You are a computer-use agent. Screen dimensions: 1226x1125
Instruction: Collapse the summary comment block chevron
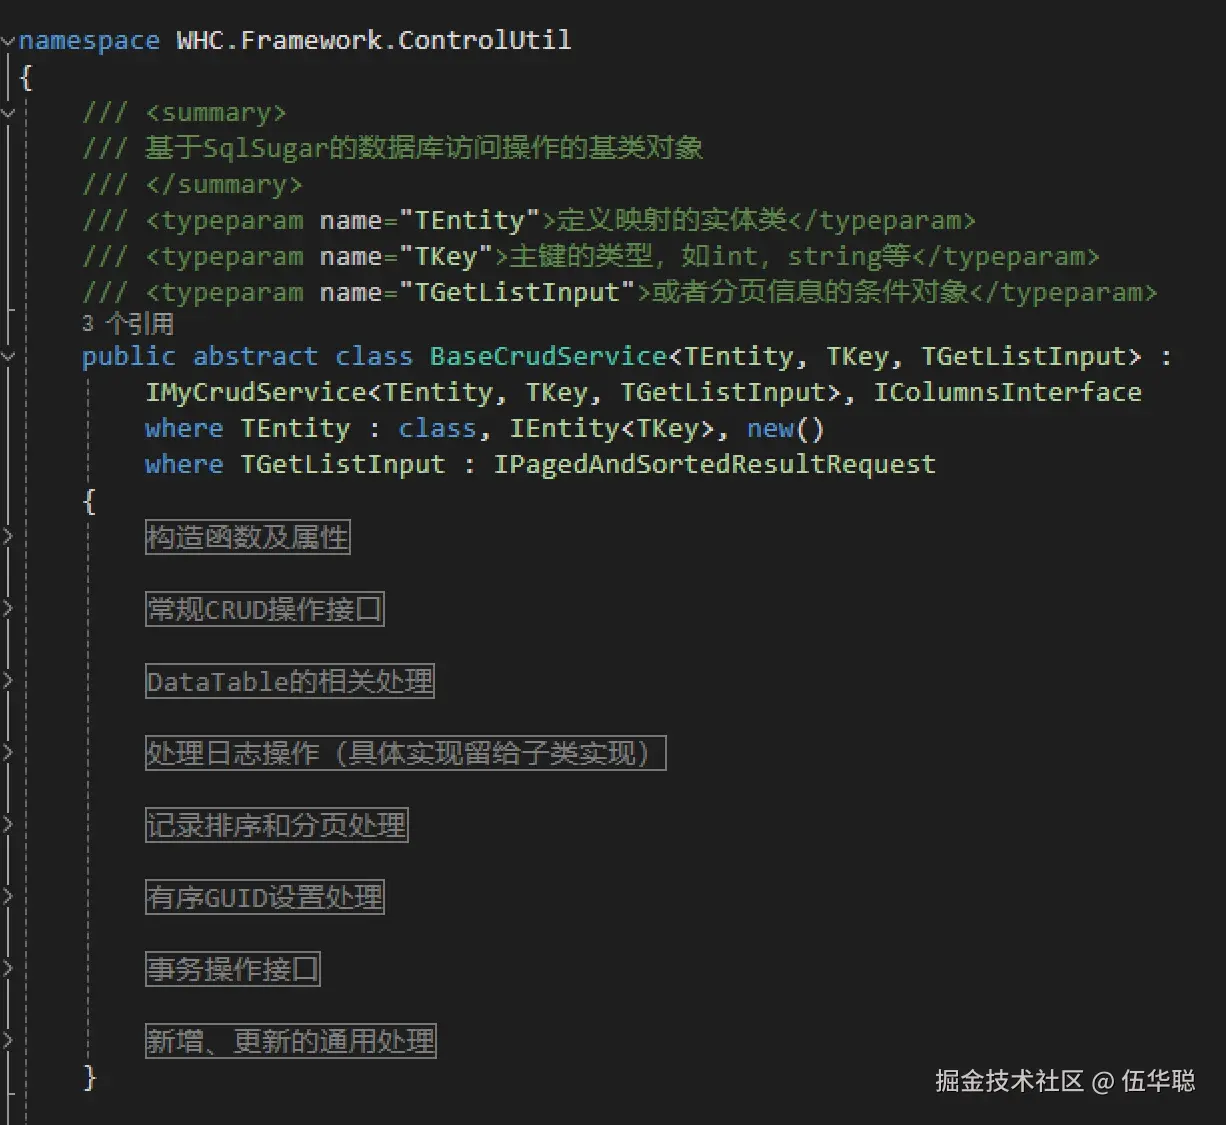tap(8, 113)
